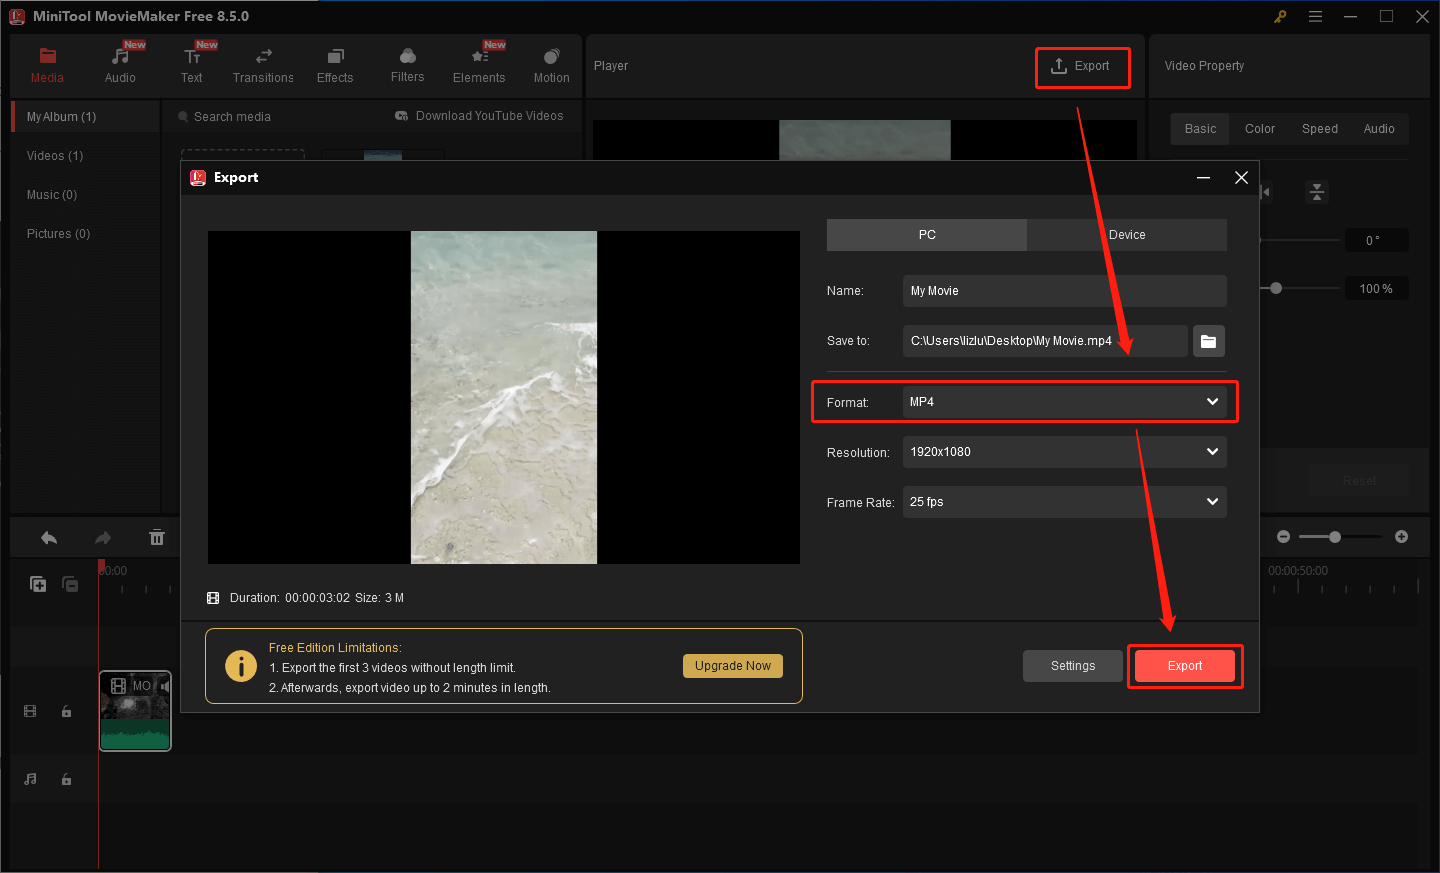Select the Motion feature
Screen dimensions: 1440x873
[551, 64]
